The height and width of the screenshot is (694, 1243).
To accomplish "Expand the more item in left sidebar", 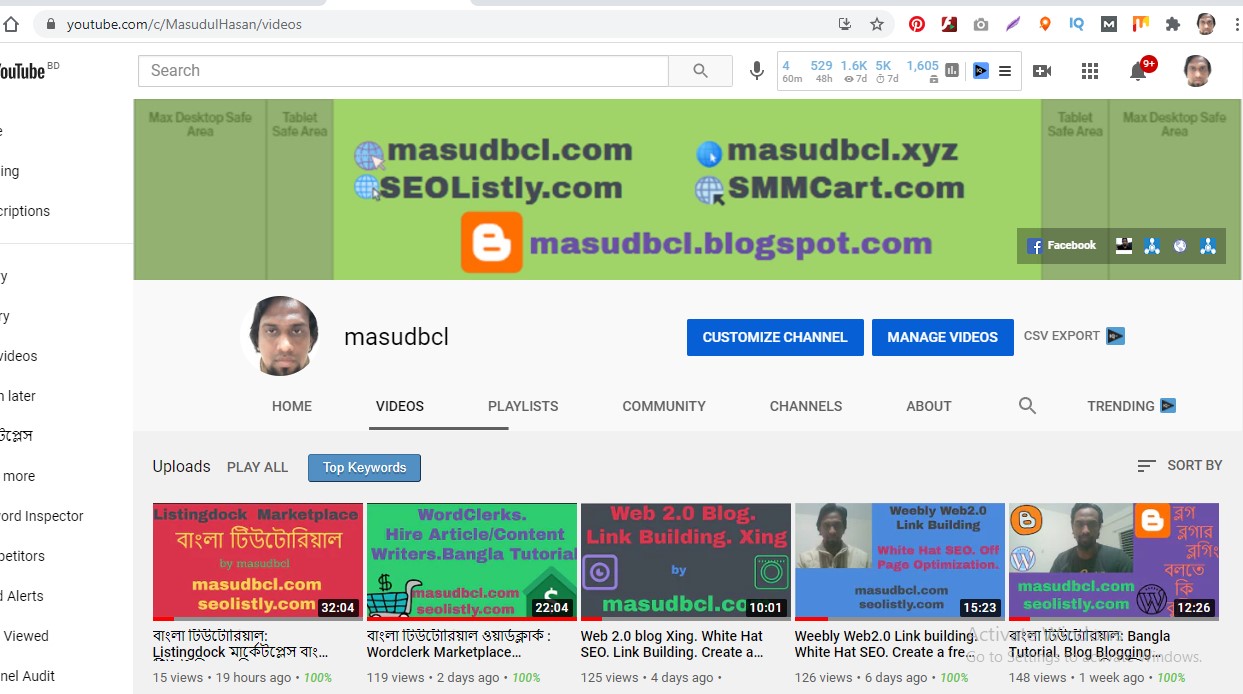I will [18, 476].
